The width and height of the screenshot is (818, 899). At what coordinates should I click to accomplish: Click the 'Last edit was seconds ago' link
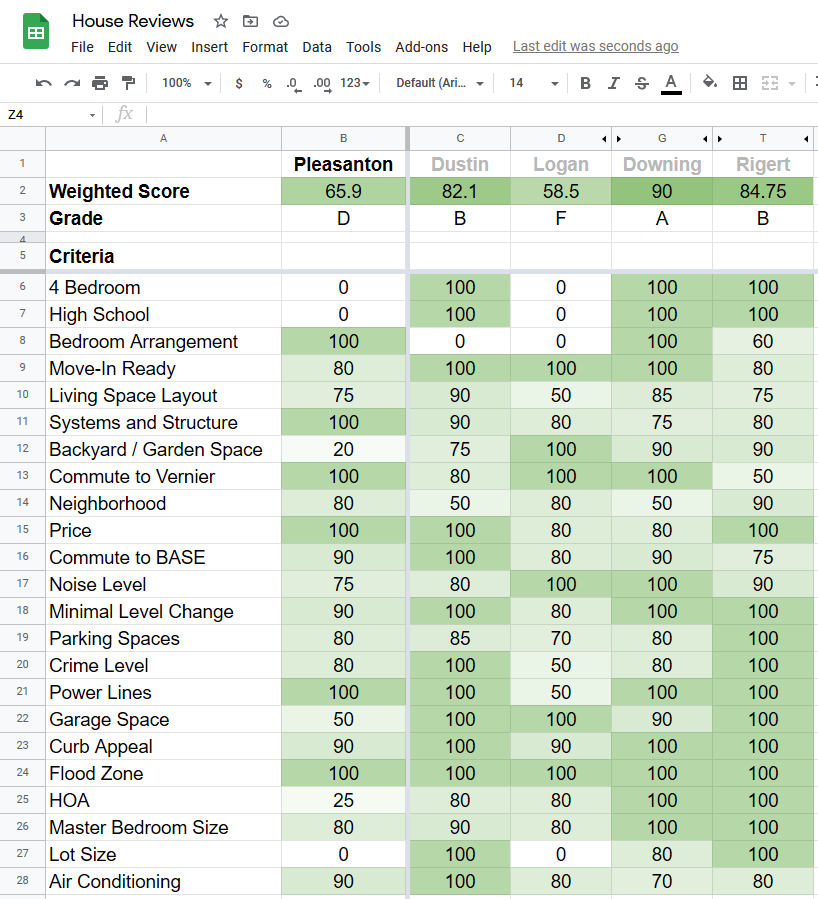pyautogui.click(x=595, y=46)
